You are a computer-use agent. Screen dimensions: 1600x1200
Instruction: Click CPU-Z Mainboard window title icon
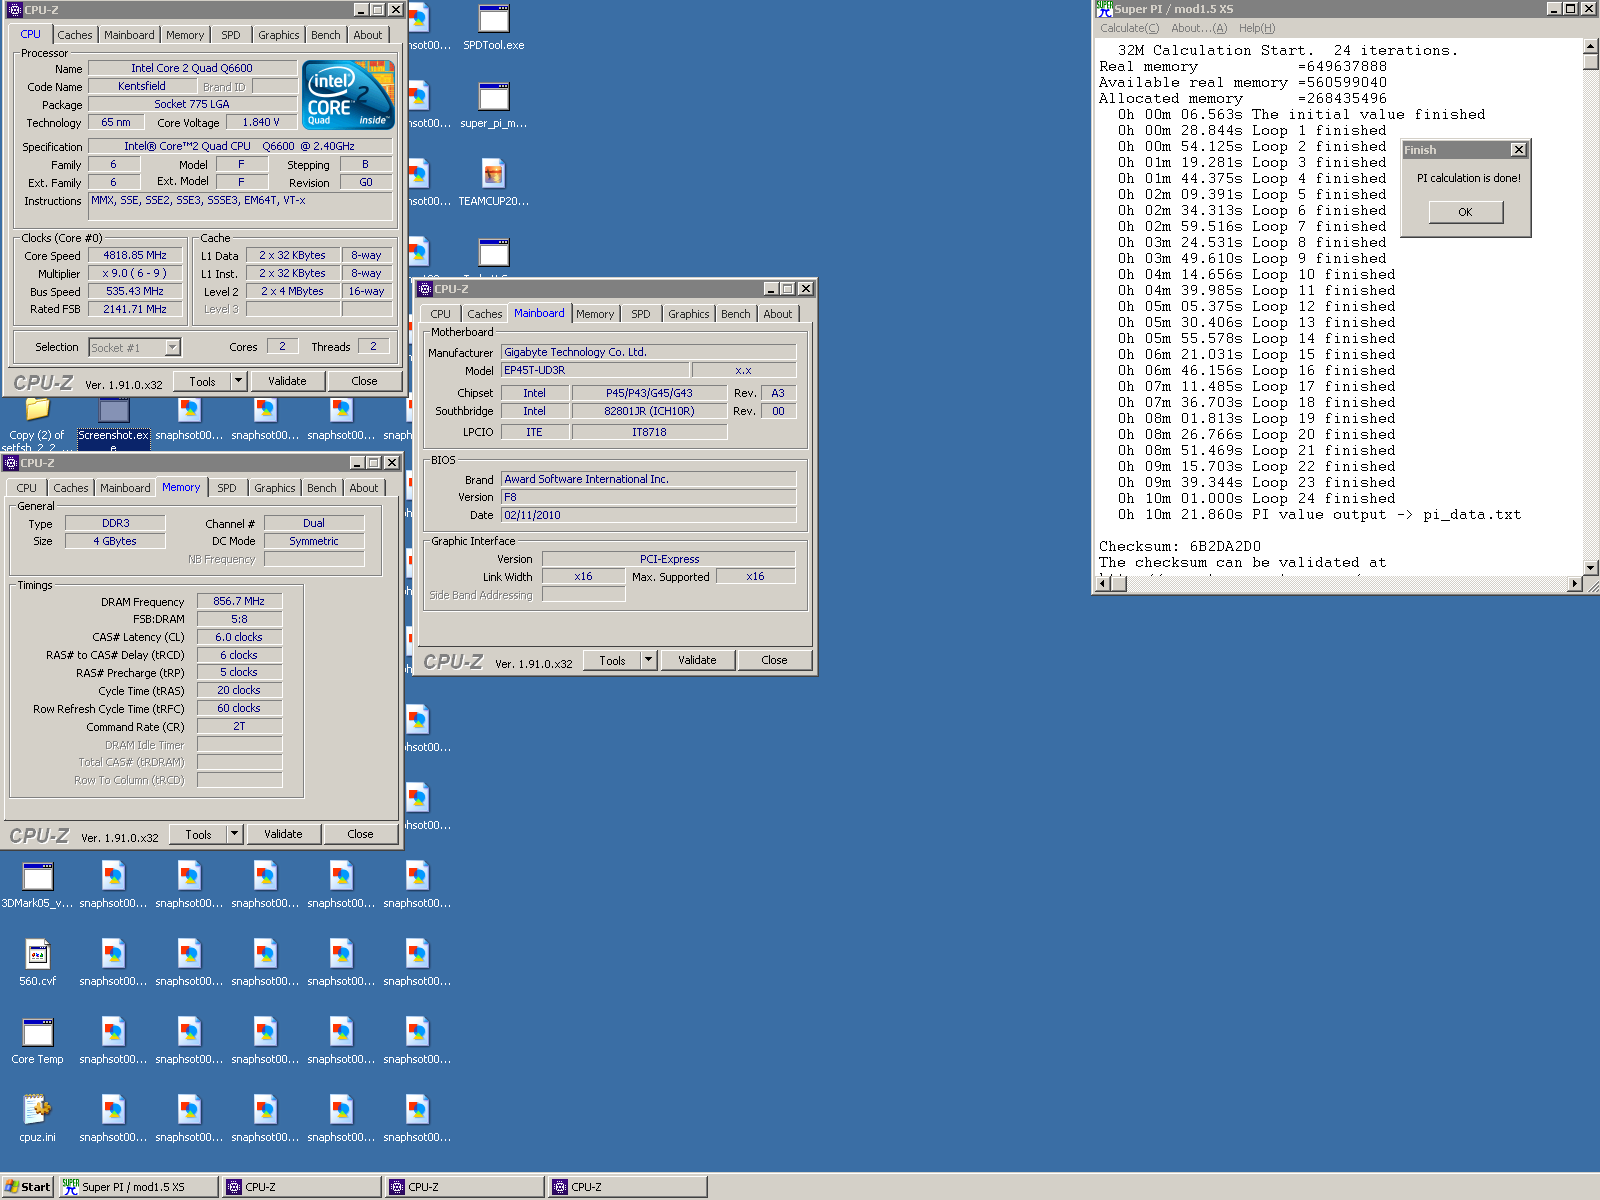(425, 289)
